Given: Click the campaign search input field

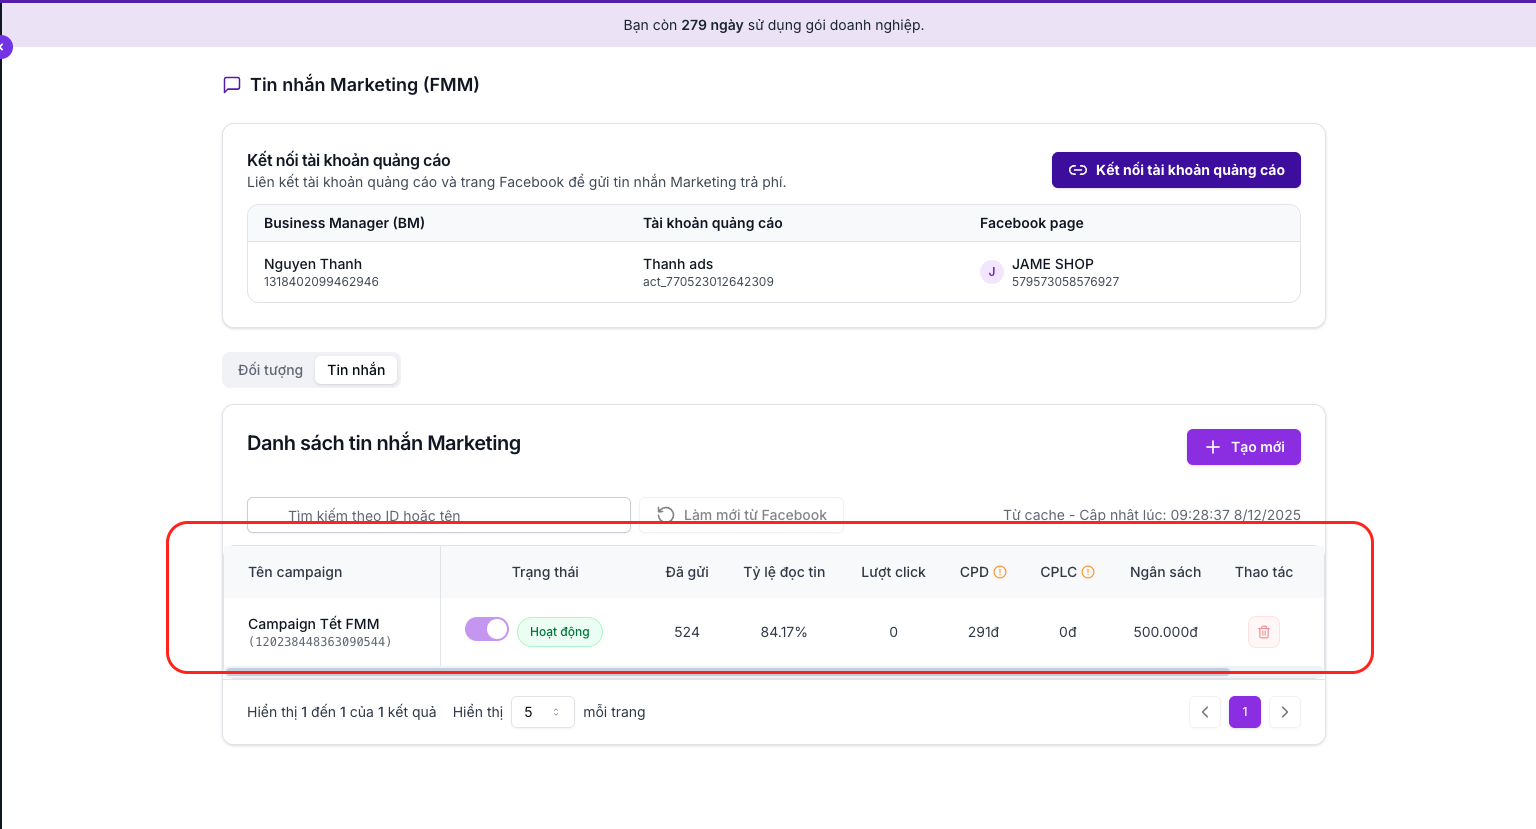Looking at the screenshot, I should click(438, 515).
